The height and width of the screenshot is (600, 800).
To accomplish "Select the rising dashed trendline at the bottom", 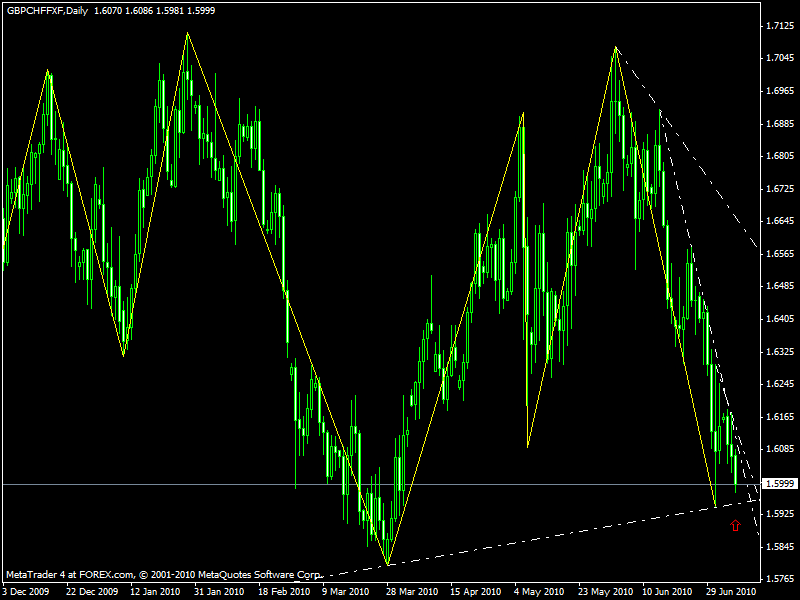I will (560, 533).
